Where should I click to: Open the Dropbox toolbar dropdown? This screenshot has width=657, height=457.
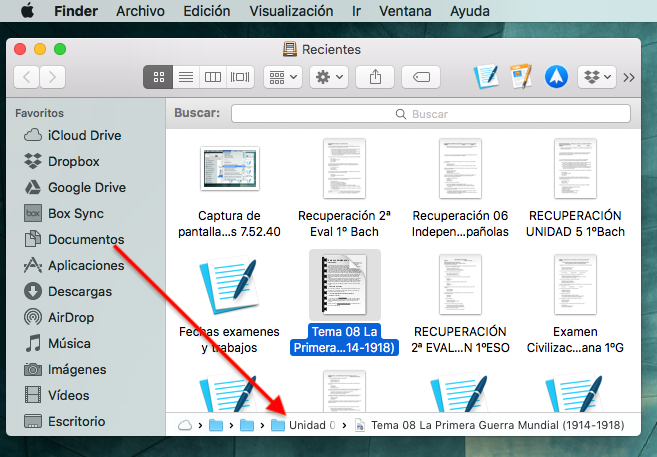point(597,77)
